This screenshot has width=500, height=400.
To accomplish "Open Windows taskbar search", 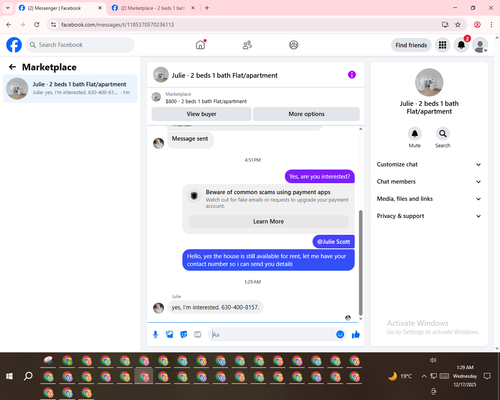I will (28, 376).
